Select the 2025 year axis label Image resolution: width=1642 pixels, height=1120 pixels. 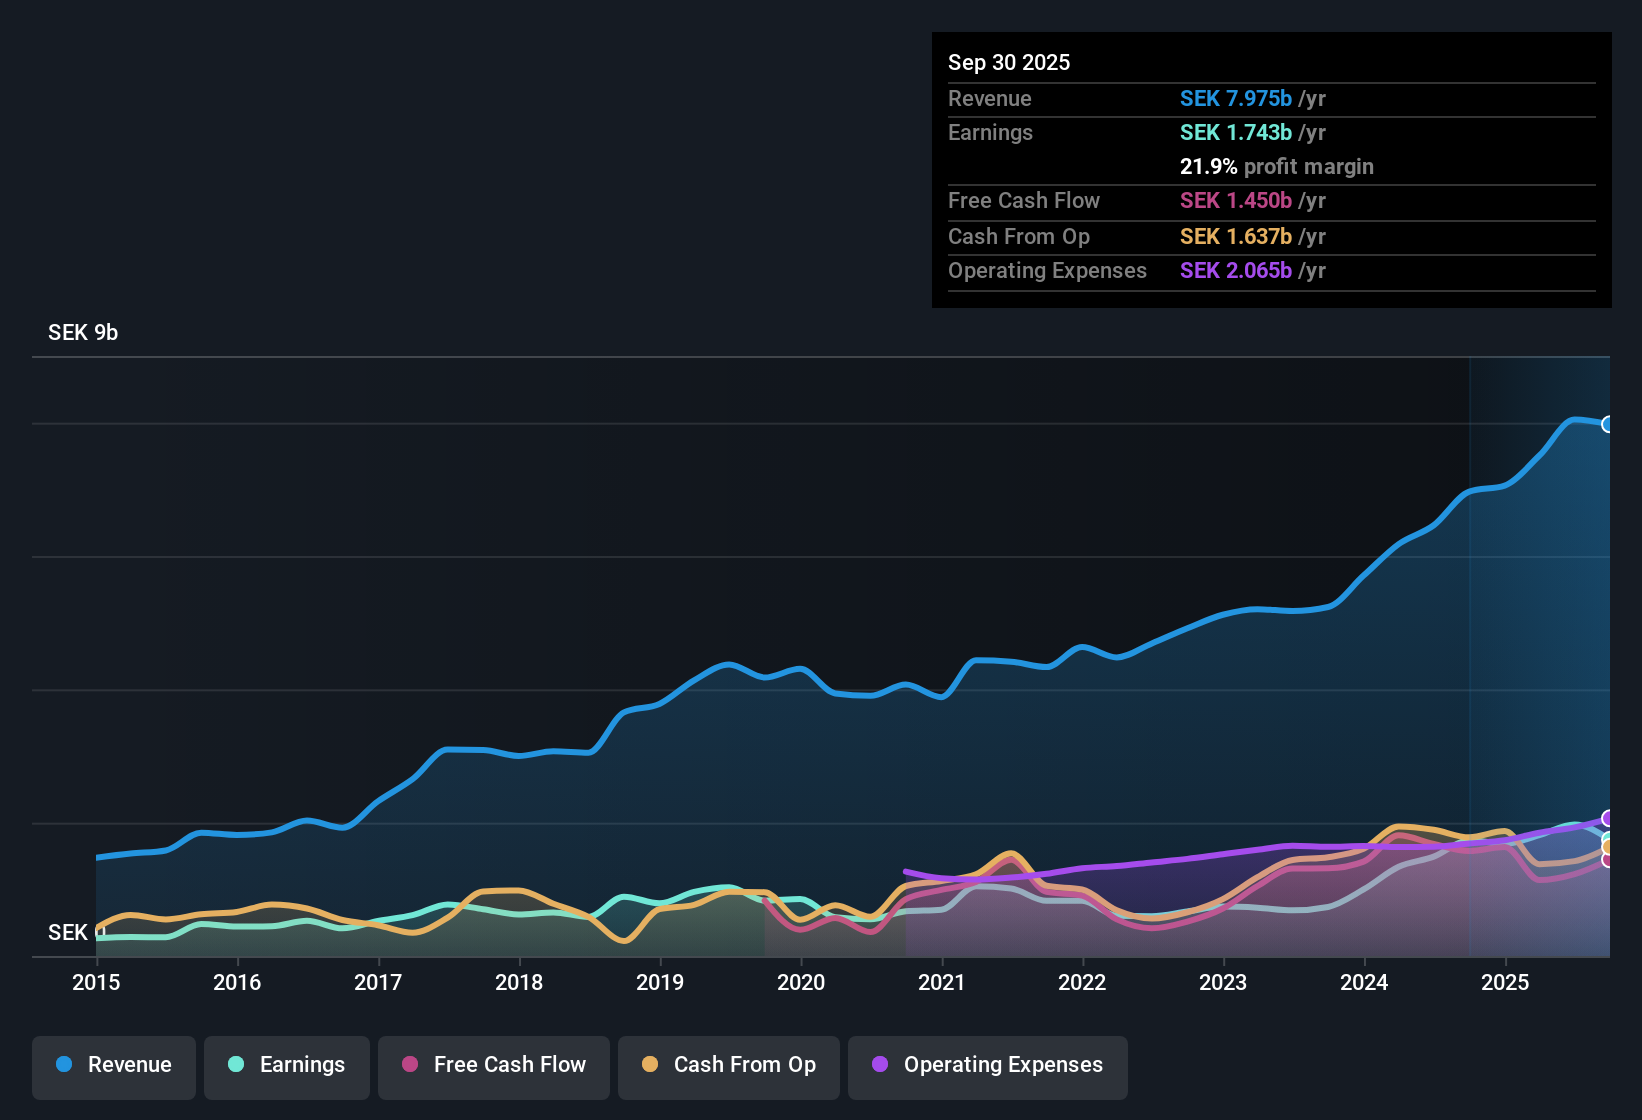click(1506, 983)
